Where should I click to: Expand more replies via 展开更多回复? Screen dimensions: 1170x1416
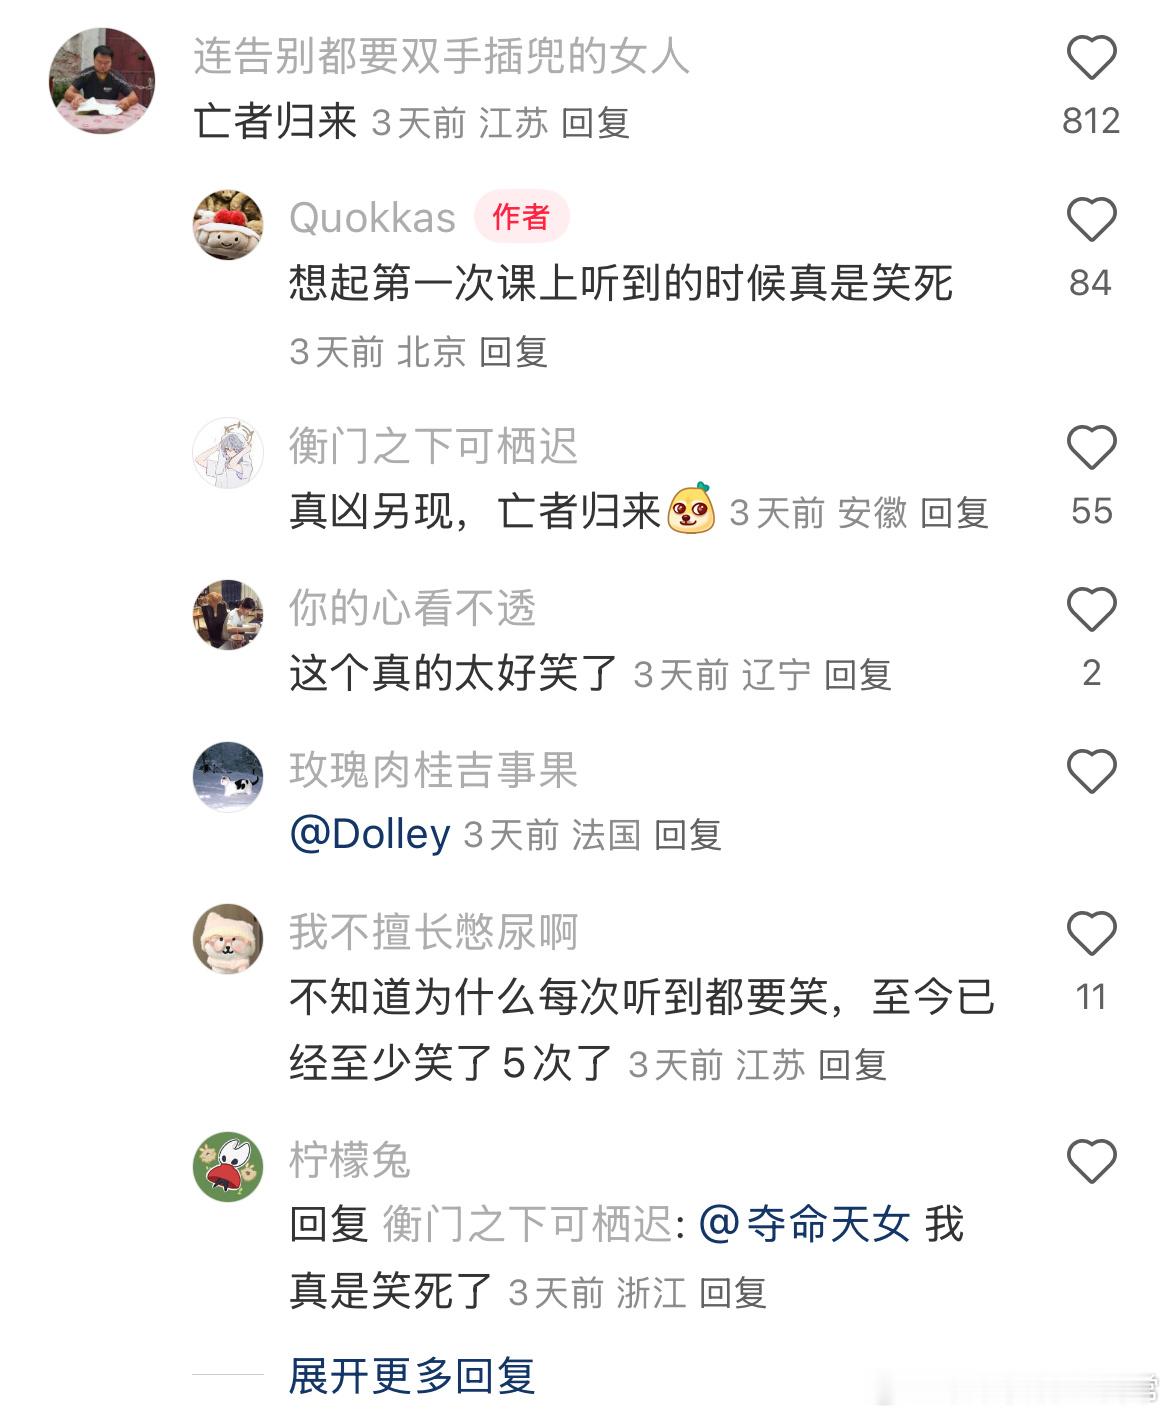click(x=412, y=1376)
